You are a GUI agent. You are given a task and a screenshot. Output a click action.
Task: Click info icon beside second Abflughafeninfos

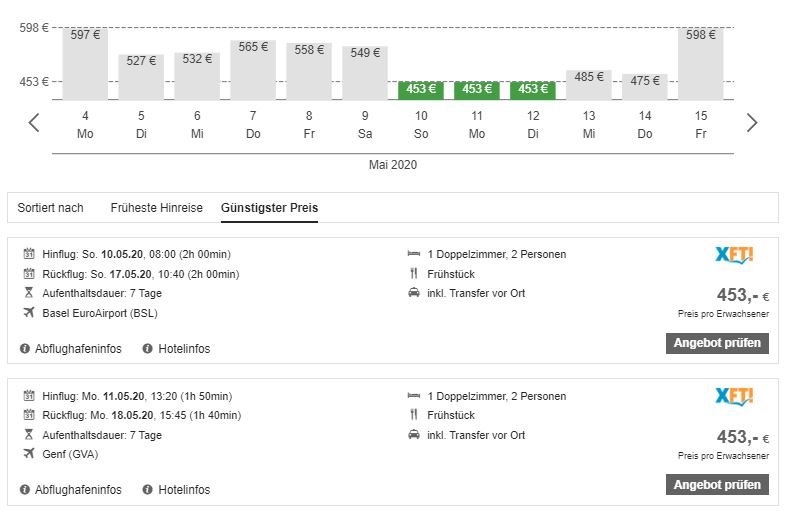click(x=25, y=490)
